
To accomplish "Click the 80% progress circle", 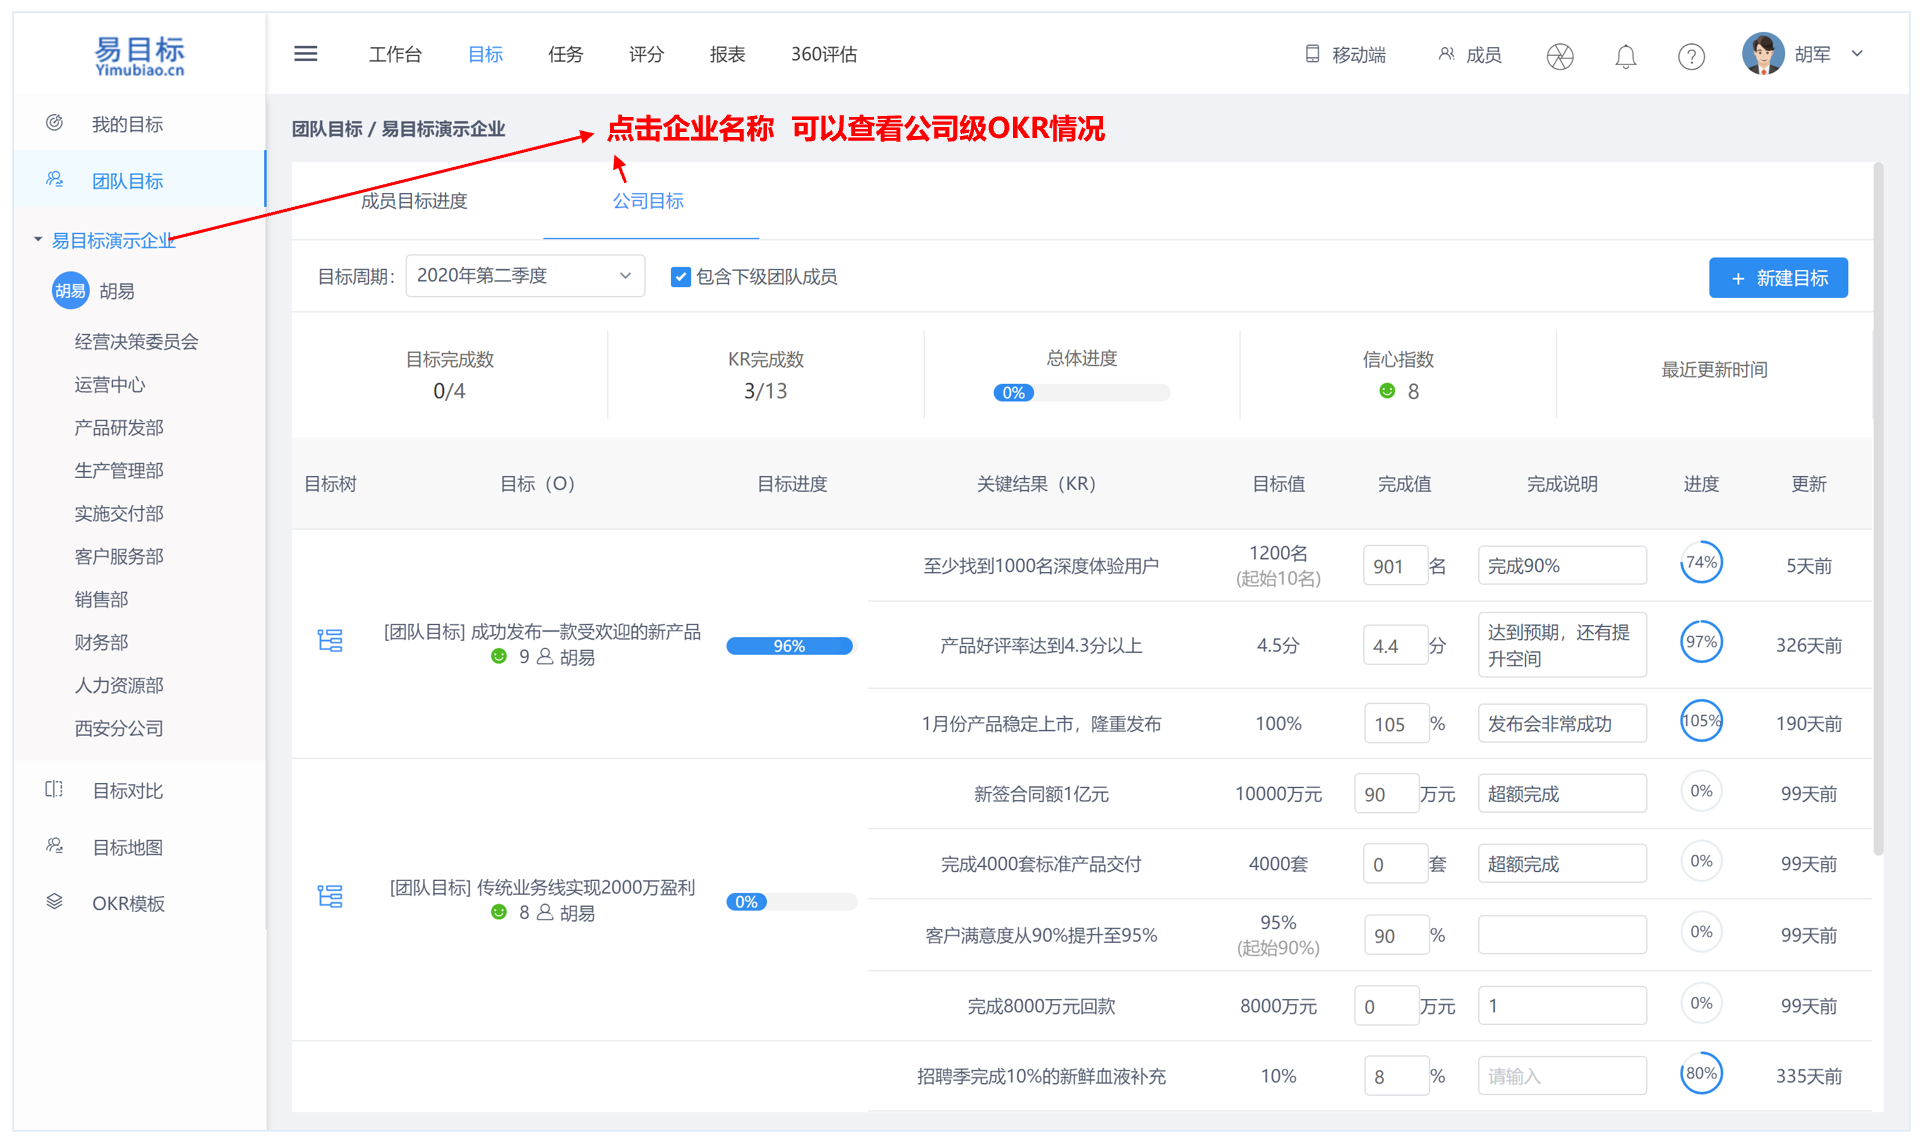I will (x=1701, y=1074).
